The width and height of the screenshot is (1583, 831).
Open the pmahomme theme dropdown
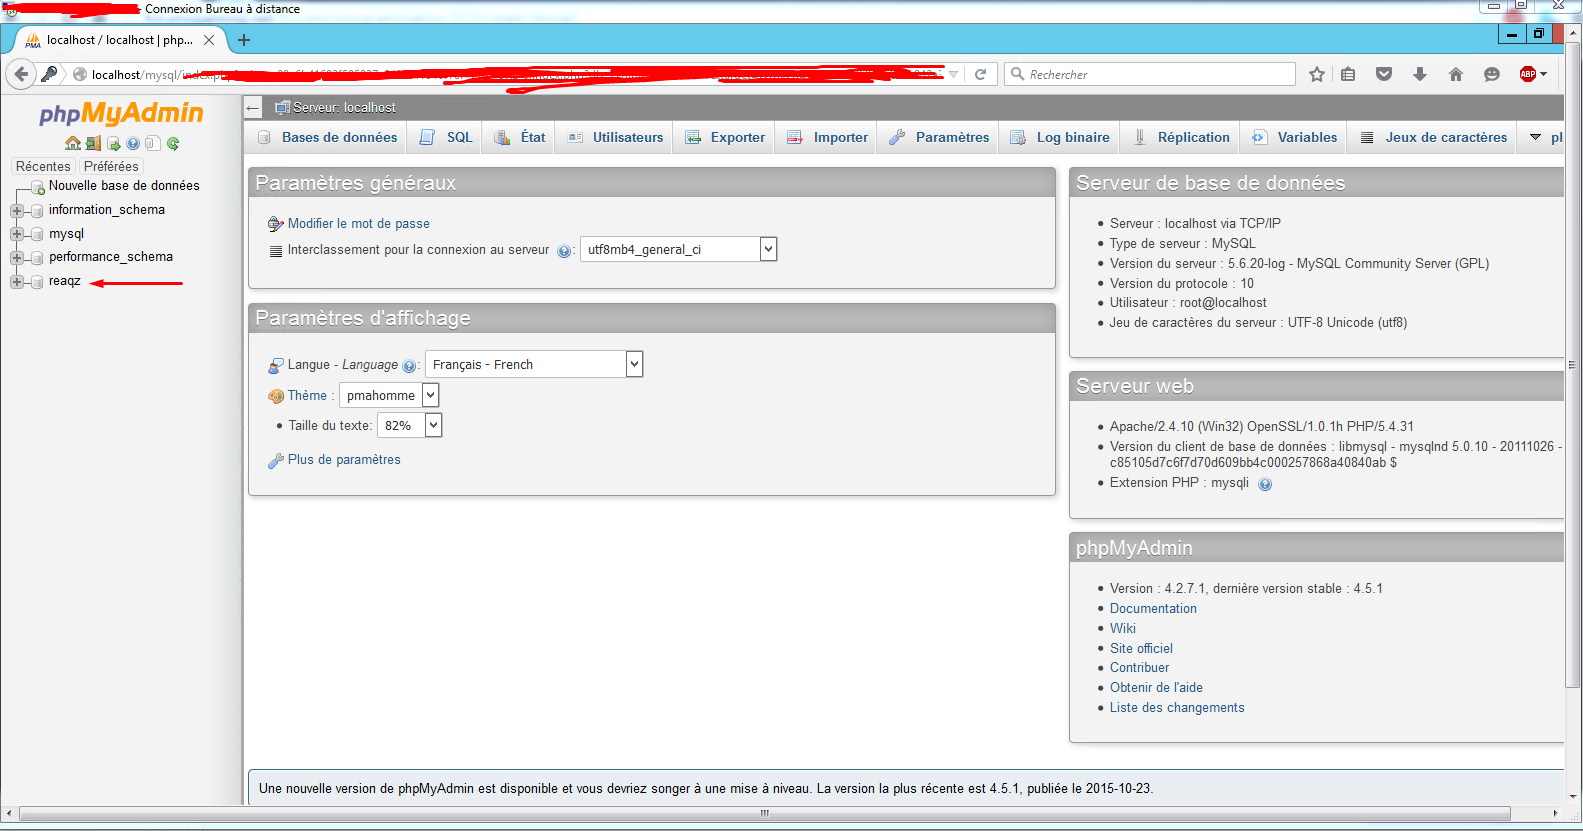[x=389, y=395]
